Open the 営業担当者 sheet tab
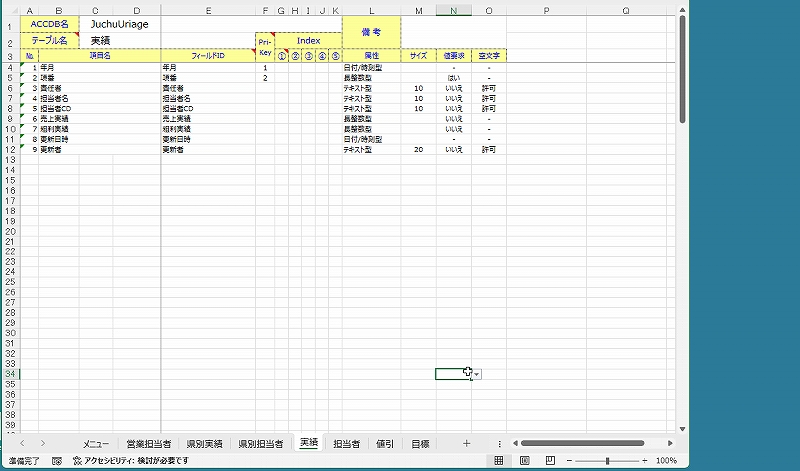This screenshot has width=800, height=471. click(148, 443)
